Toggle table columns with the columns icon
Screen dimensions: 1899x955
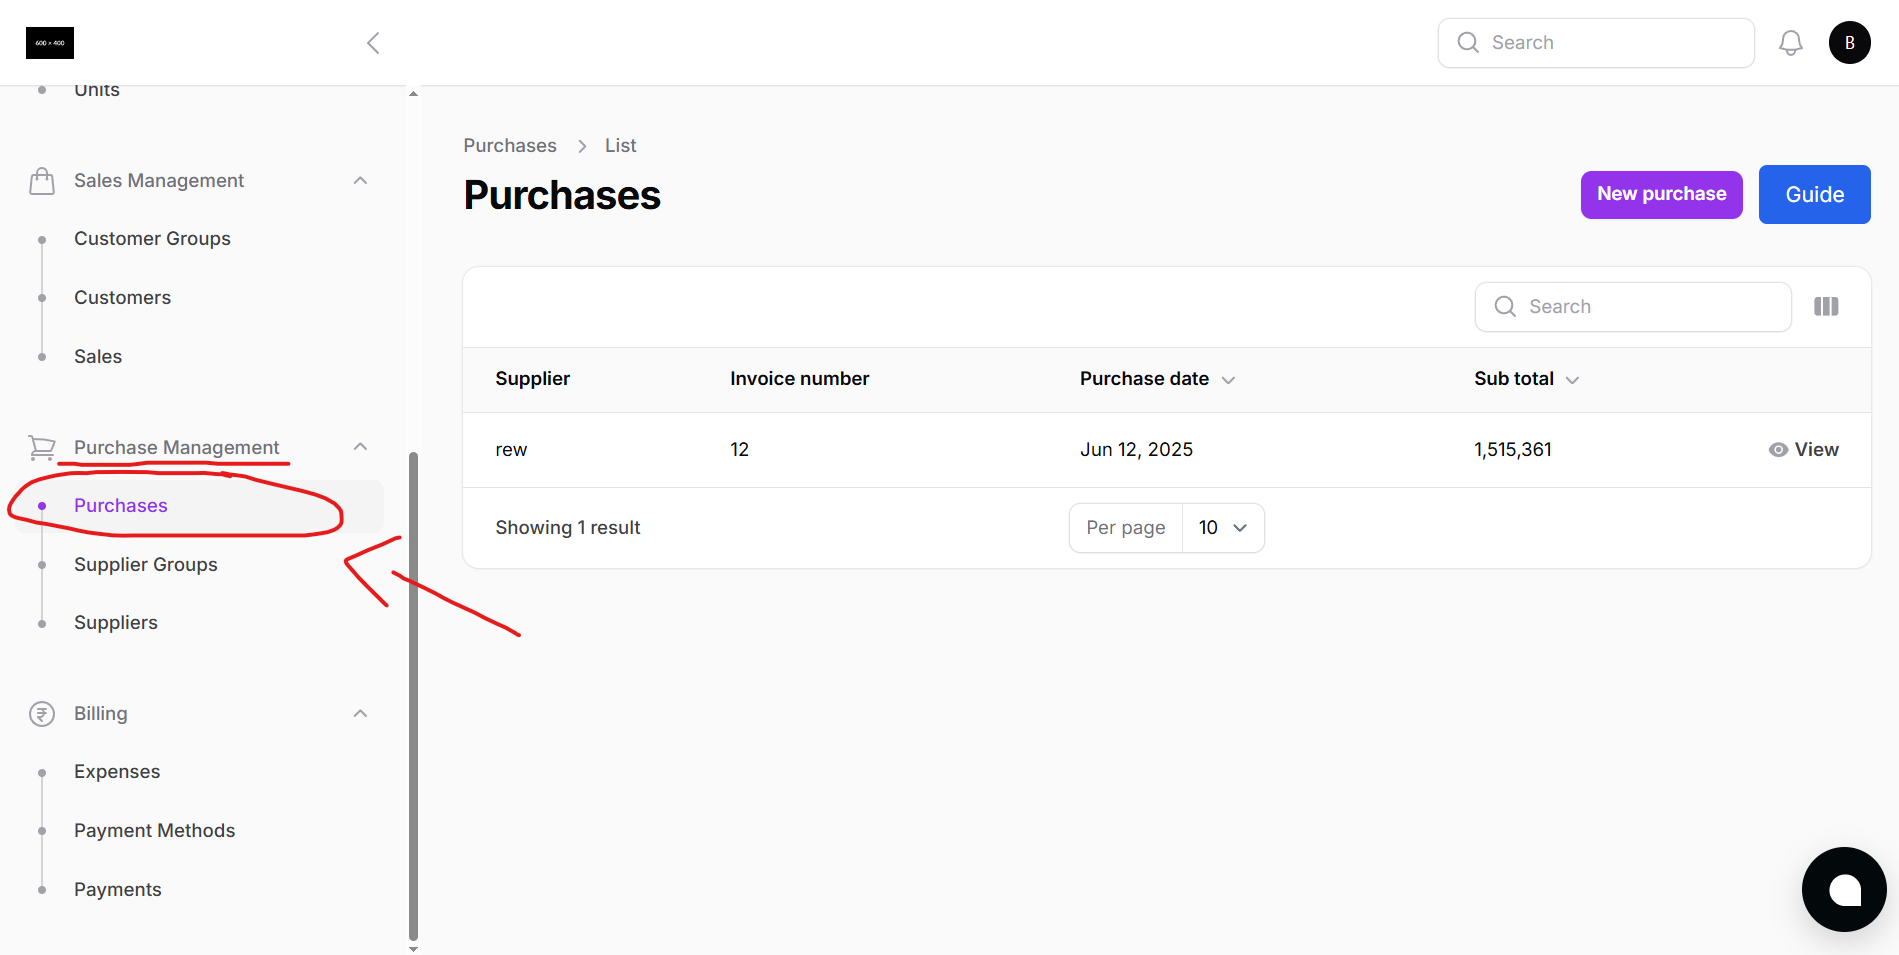(1826, 307)
